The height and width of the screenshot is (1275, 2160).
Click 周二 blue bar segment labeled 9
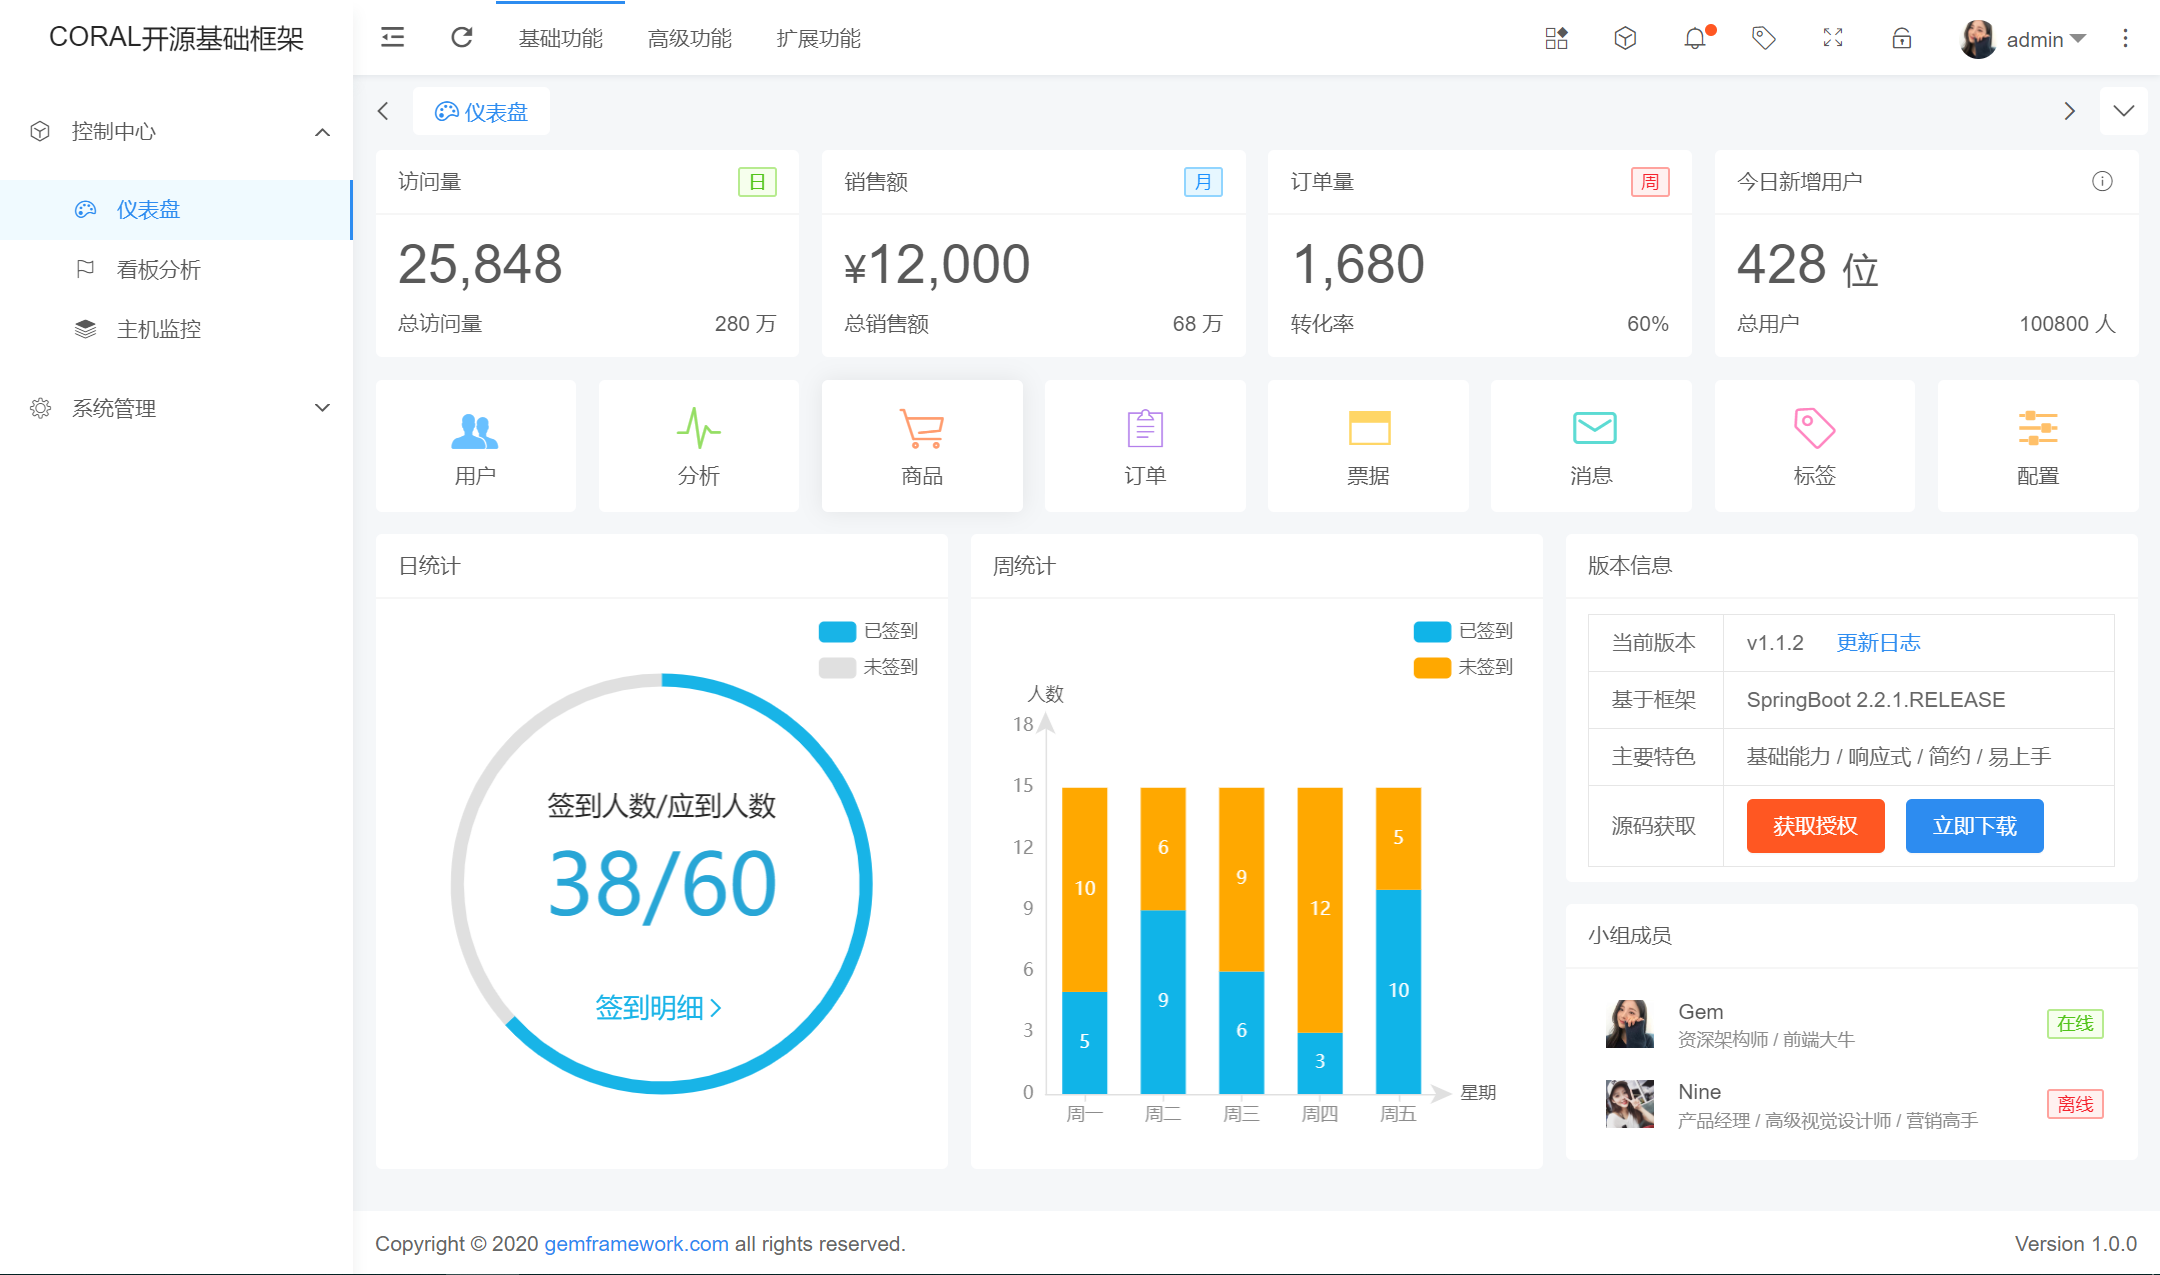1163,1001
